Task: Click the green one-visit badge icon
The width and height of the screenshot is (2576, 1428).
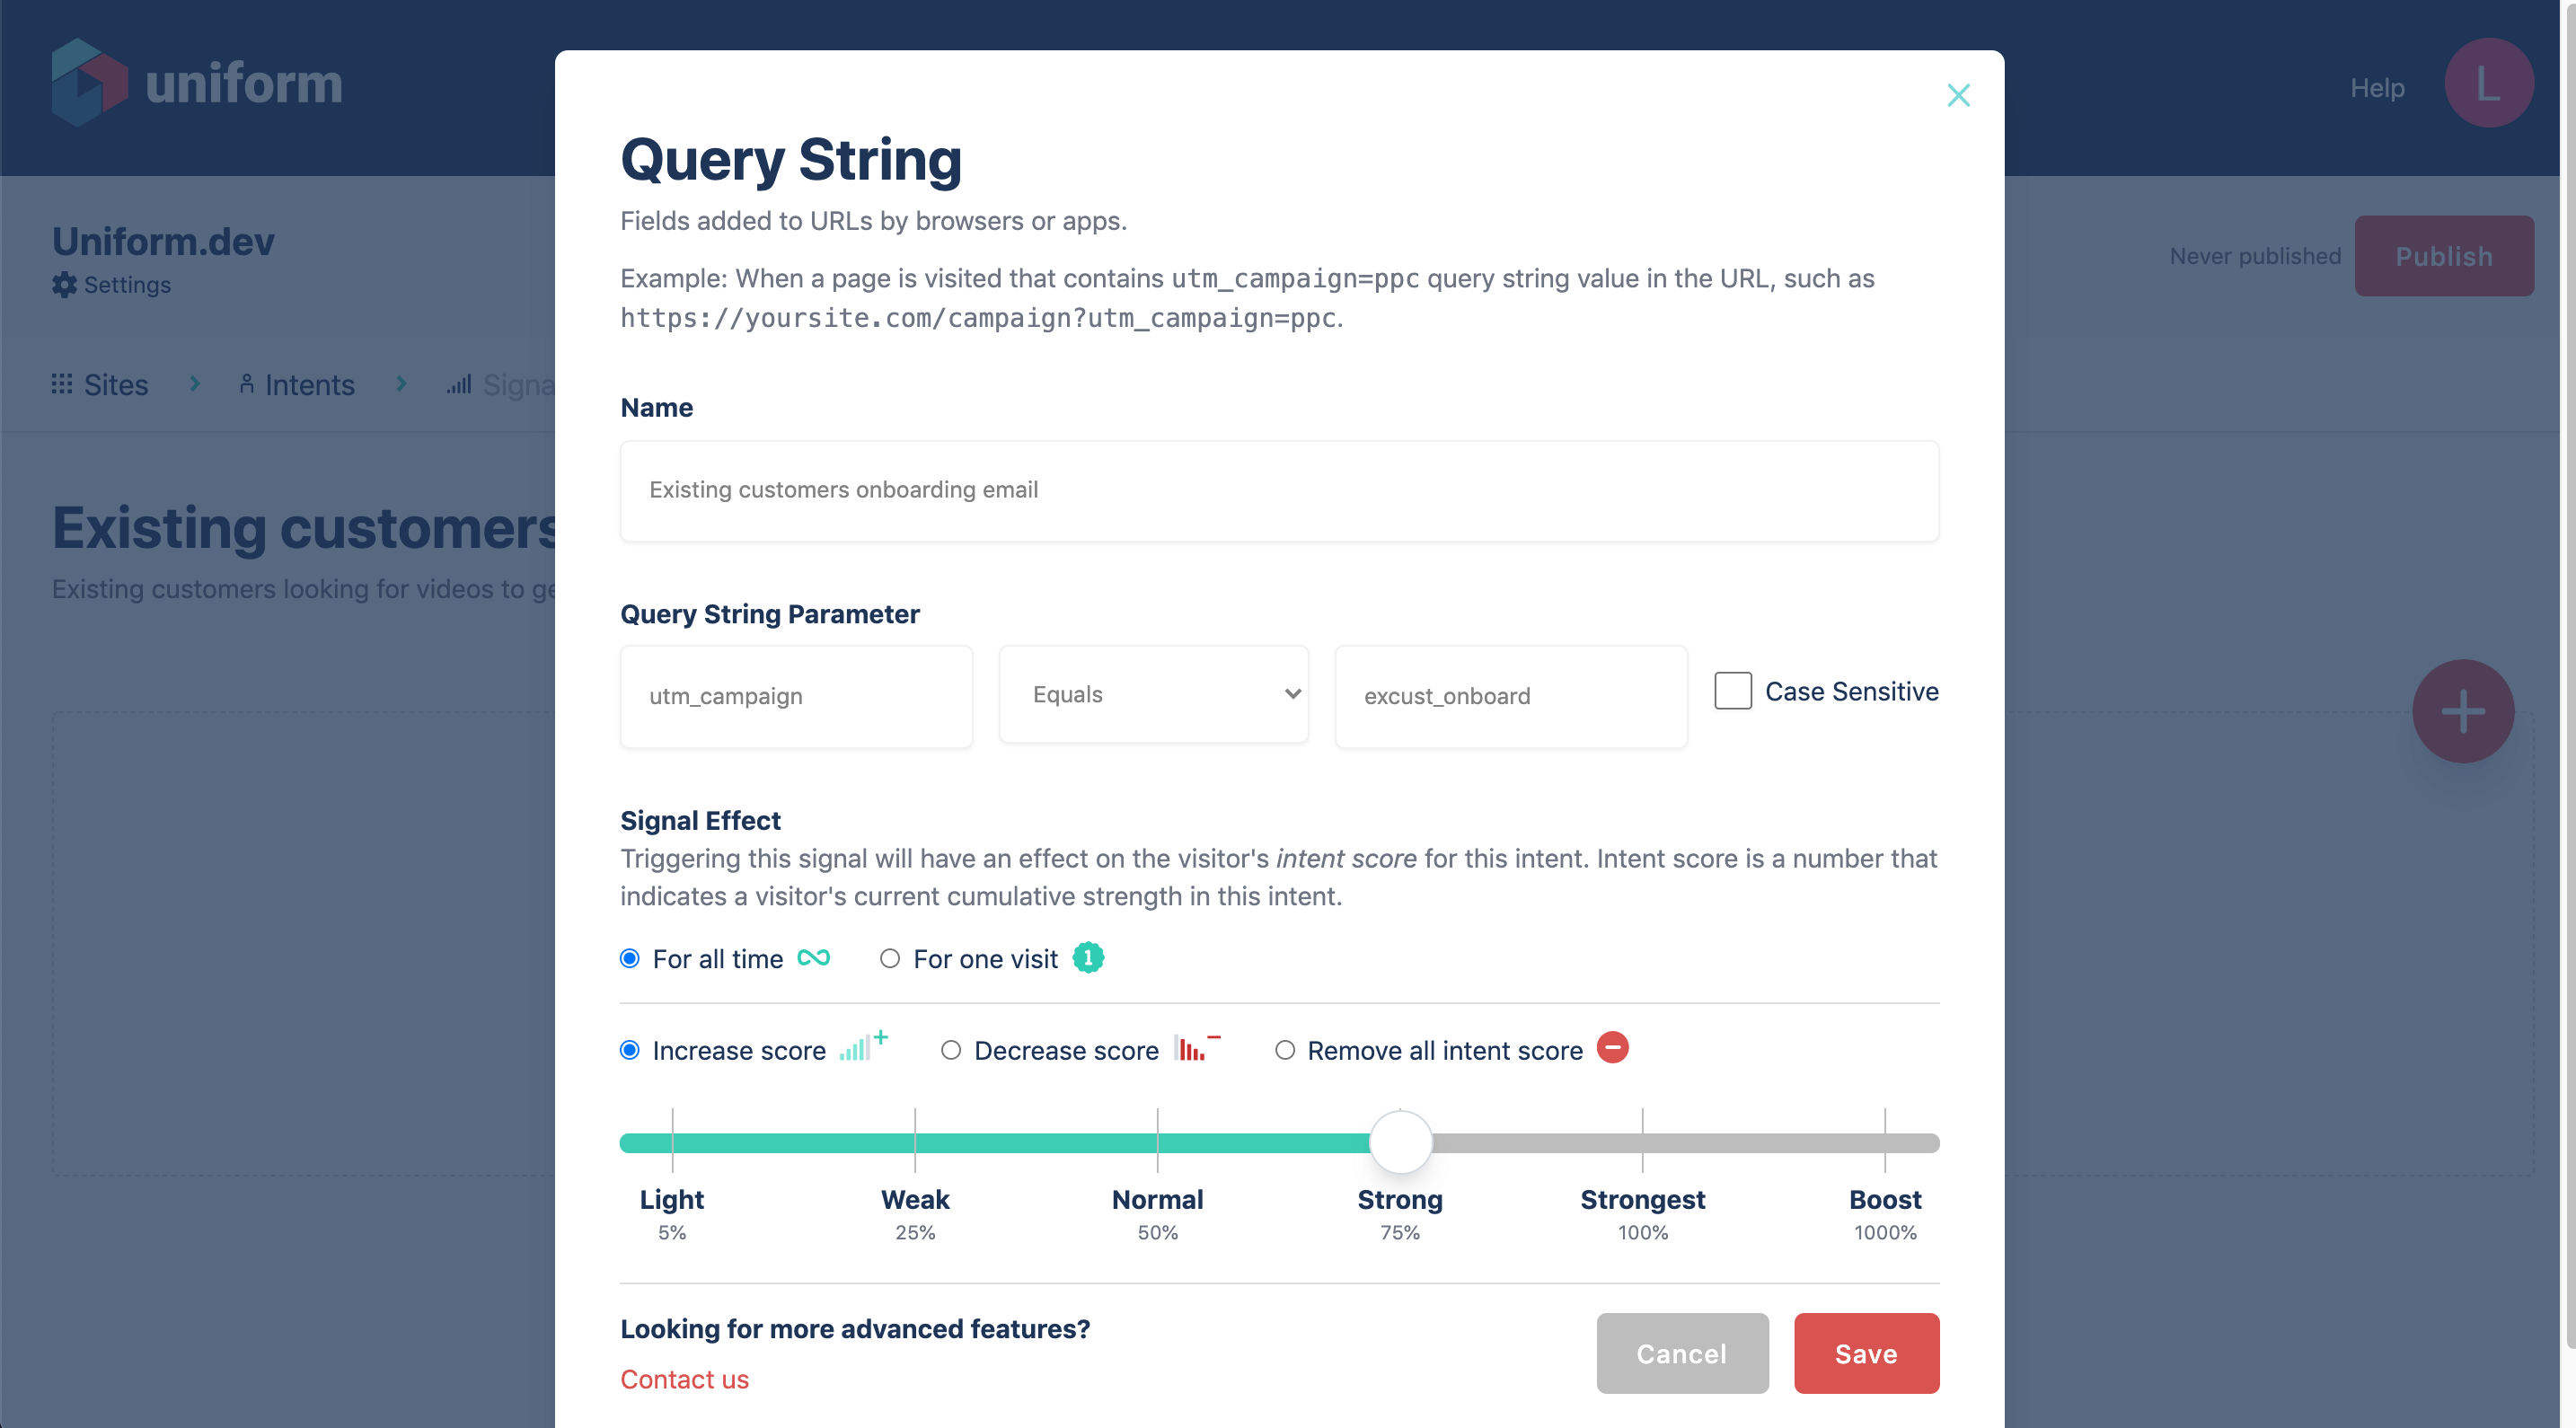Action: (x=1088, y=958)
